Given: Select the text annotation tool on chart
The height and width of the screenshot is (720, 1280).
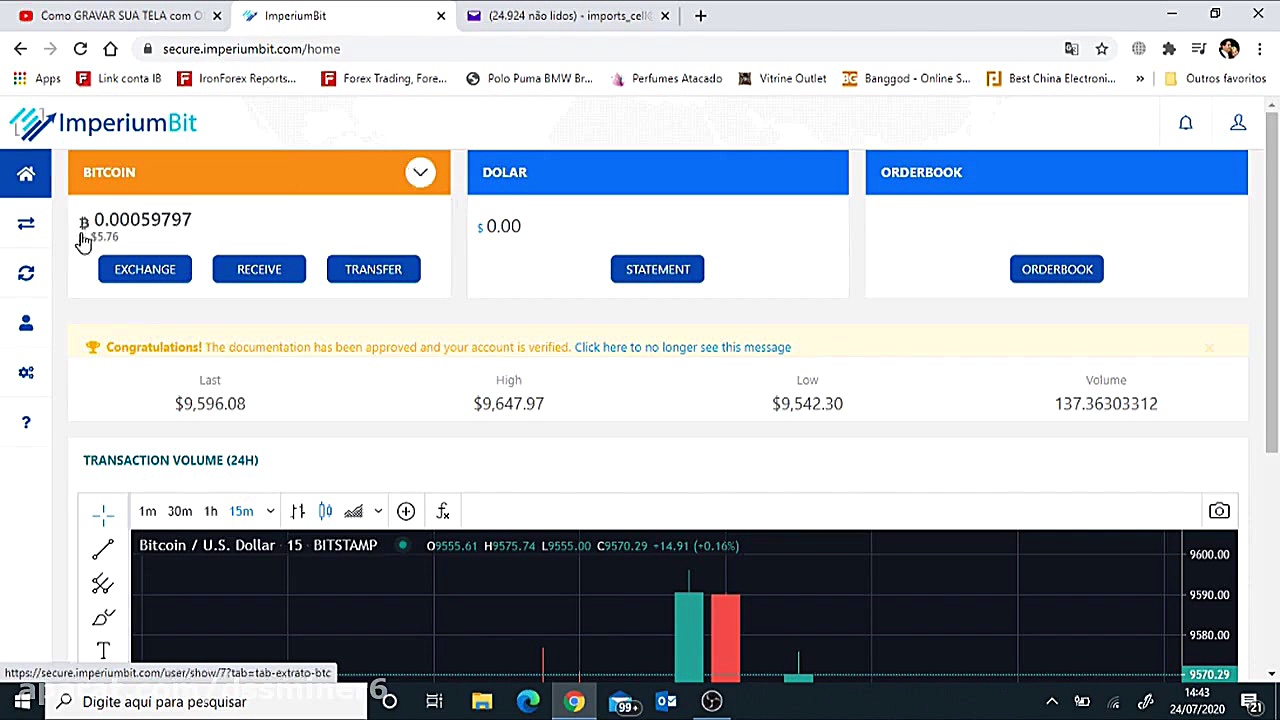Looking at the screenshot, I should [103, 650].
